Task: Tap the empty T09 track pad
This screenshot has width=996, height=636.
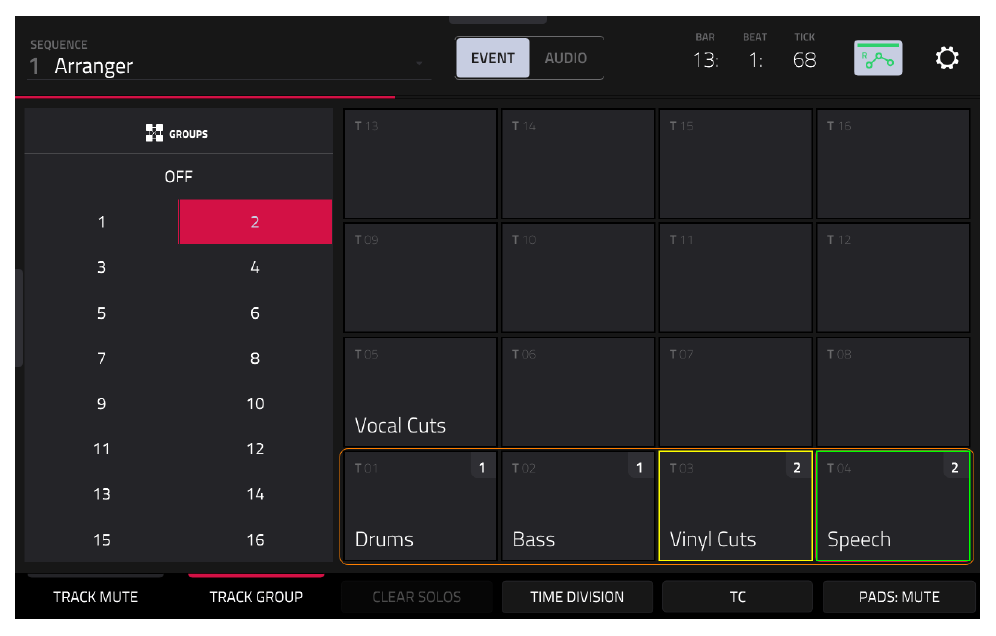Action: tap(421, 278)
